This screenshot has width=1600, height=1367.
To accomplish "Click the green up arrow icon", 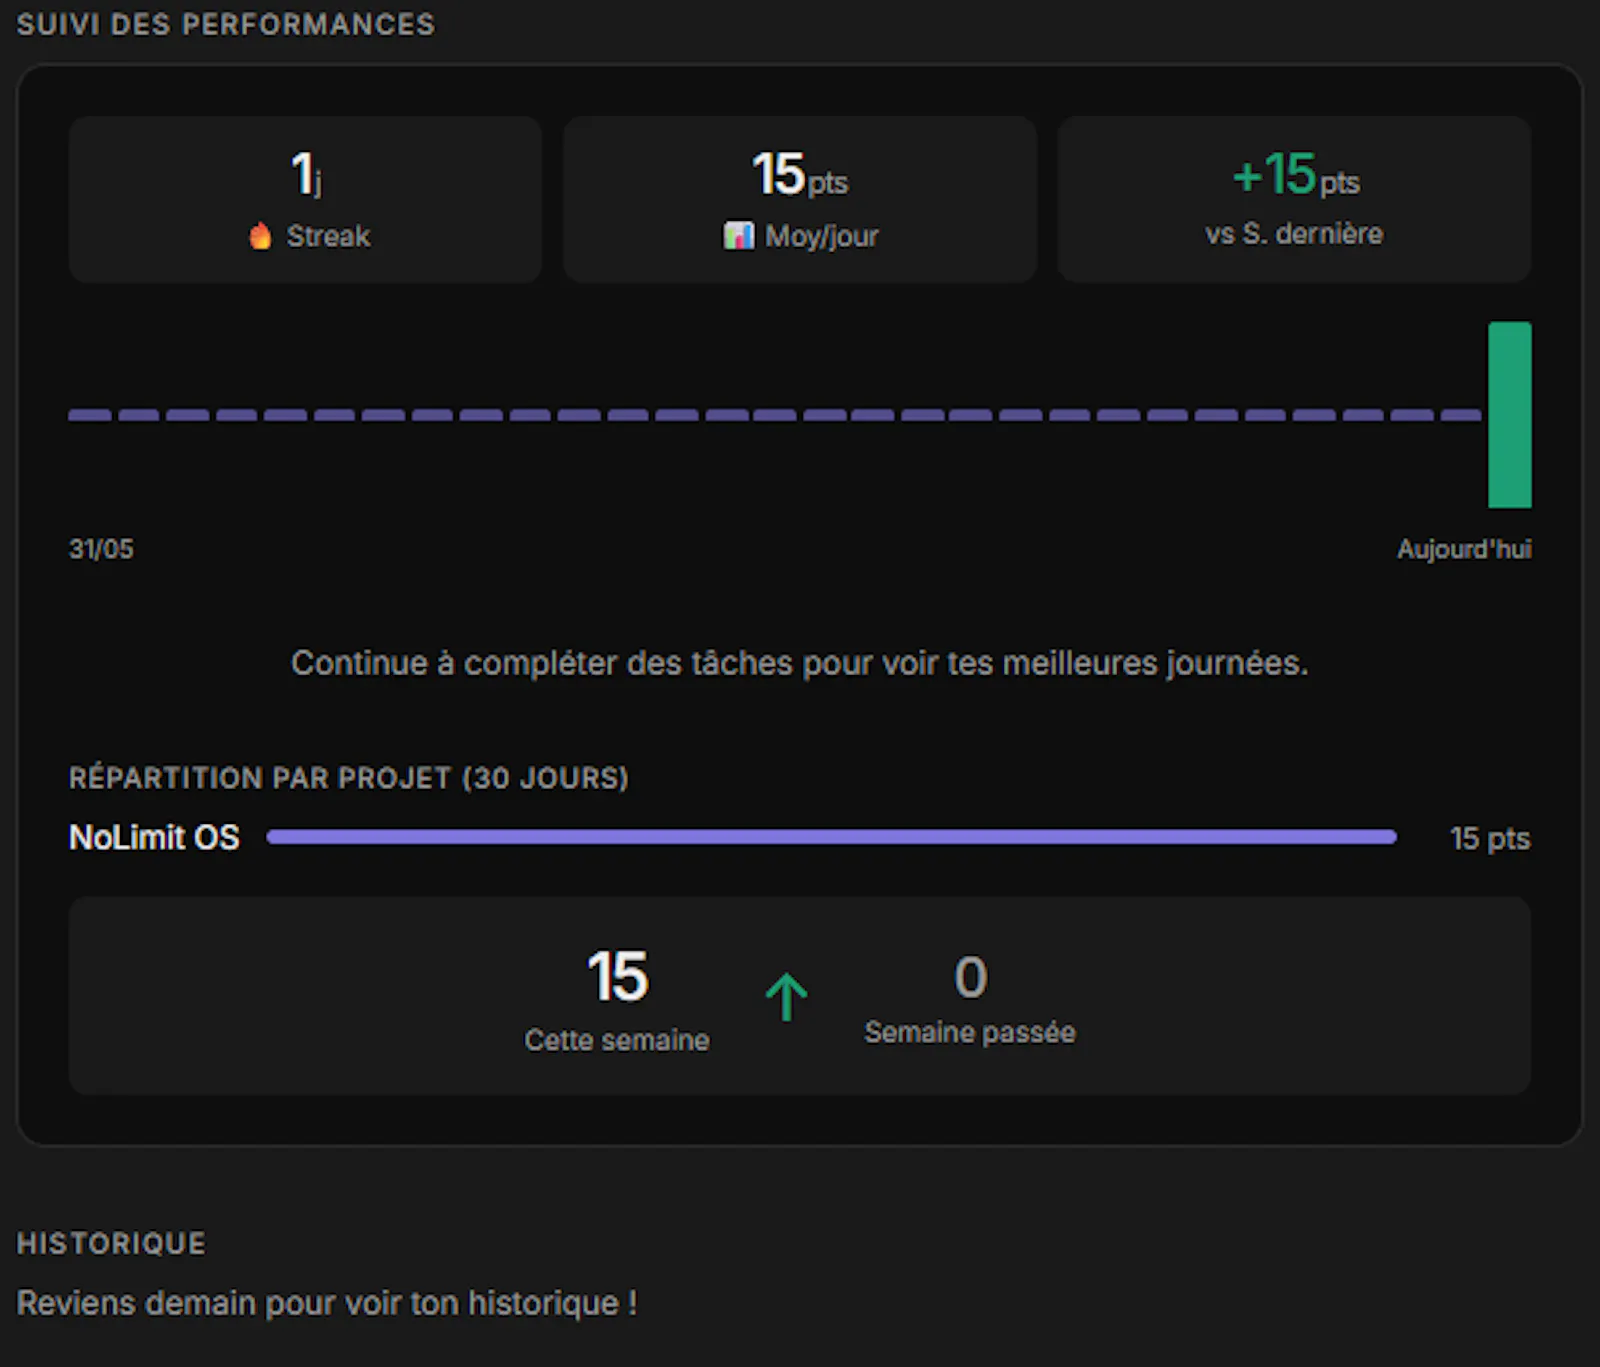I will [787, 997].
